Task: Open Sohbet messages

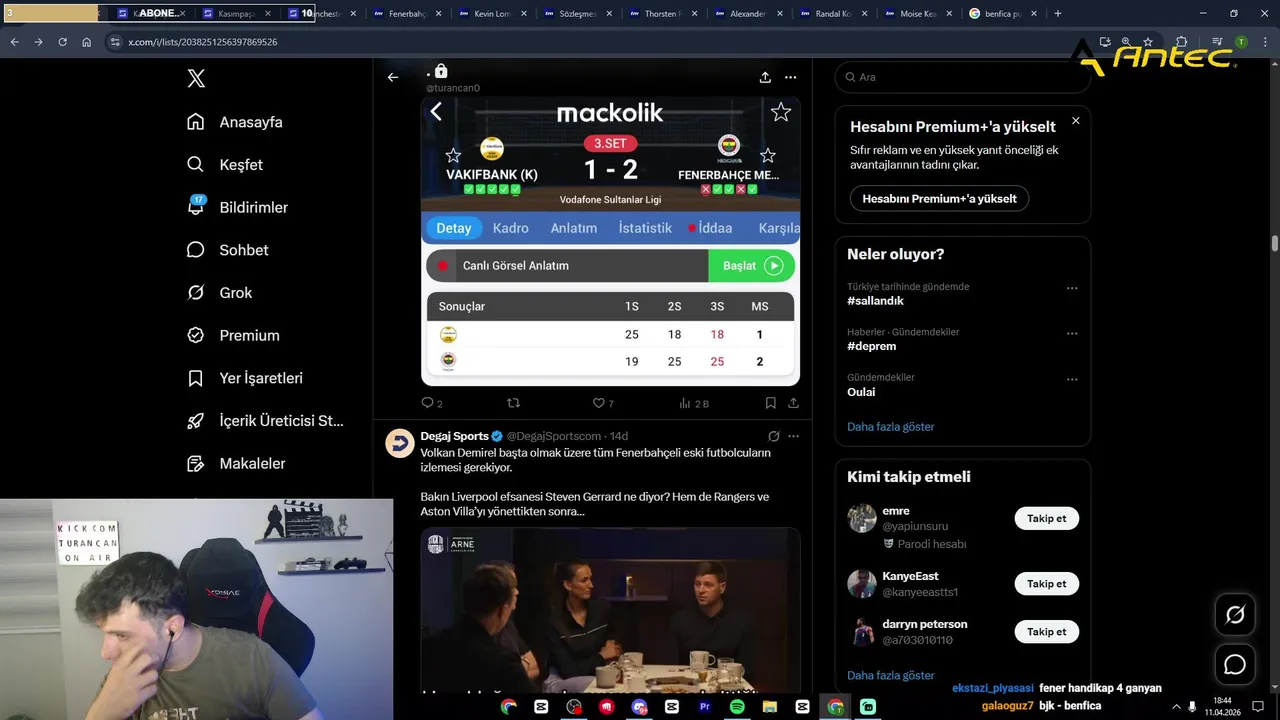Action: [x=227, y=250]
